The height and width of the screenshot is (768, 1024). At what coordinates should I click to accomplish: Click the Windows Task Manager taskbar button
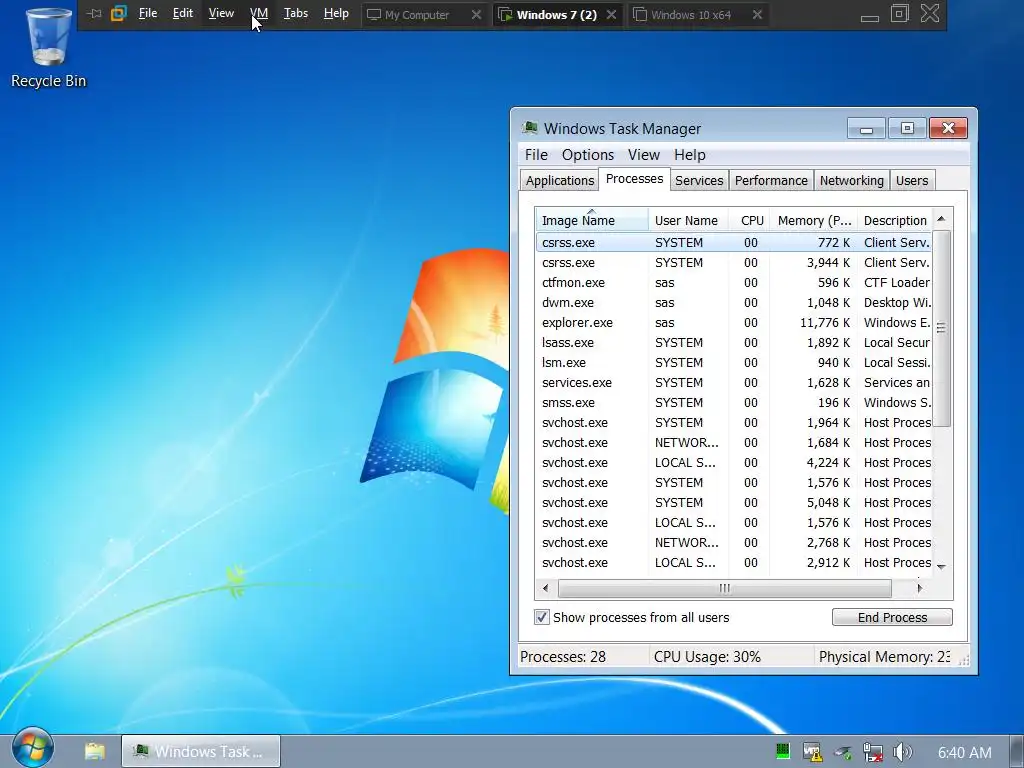(x=201, y=751)
